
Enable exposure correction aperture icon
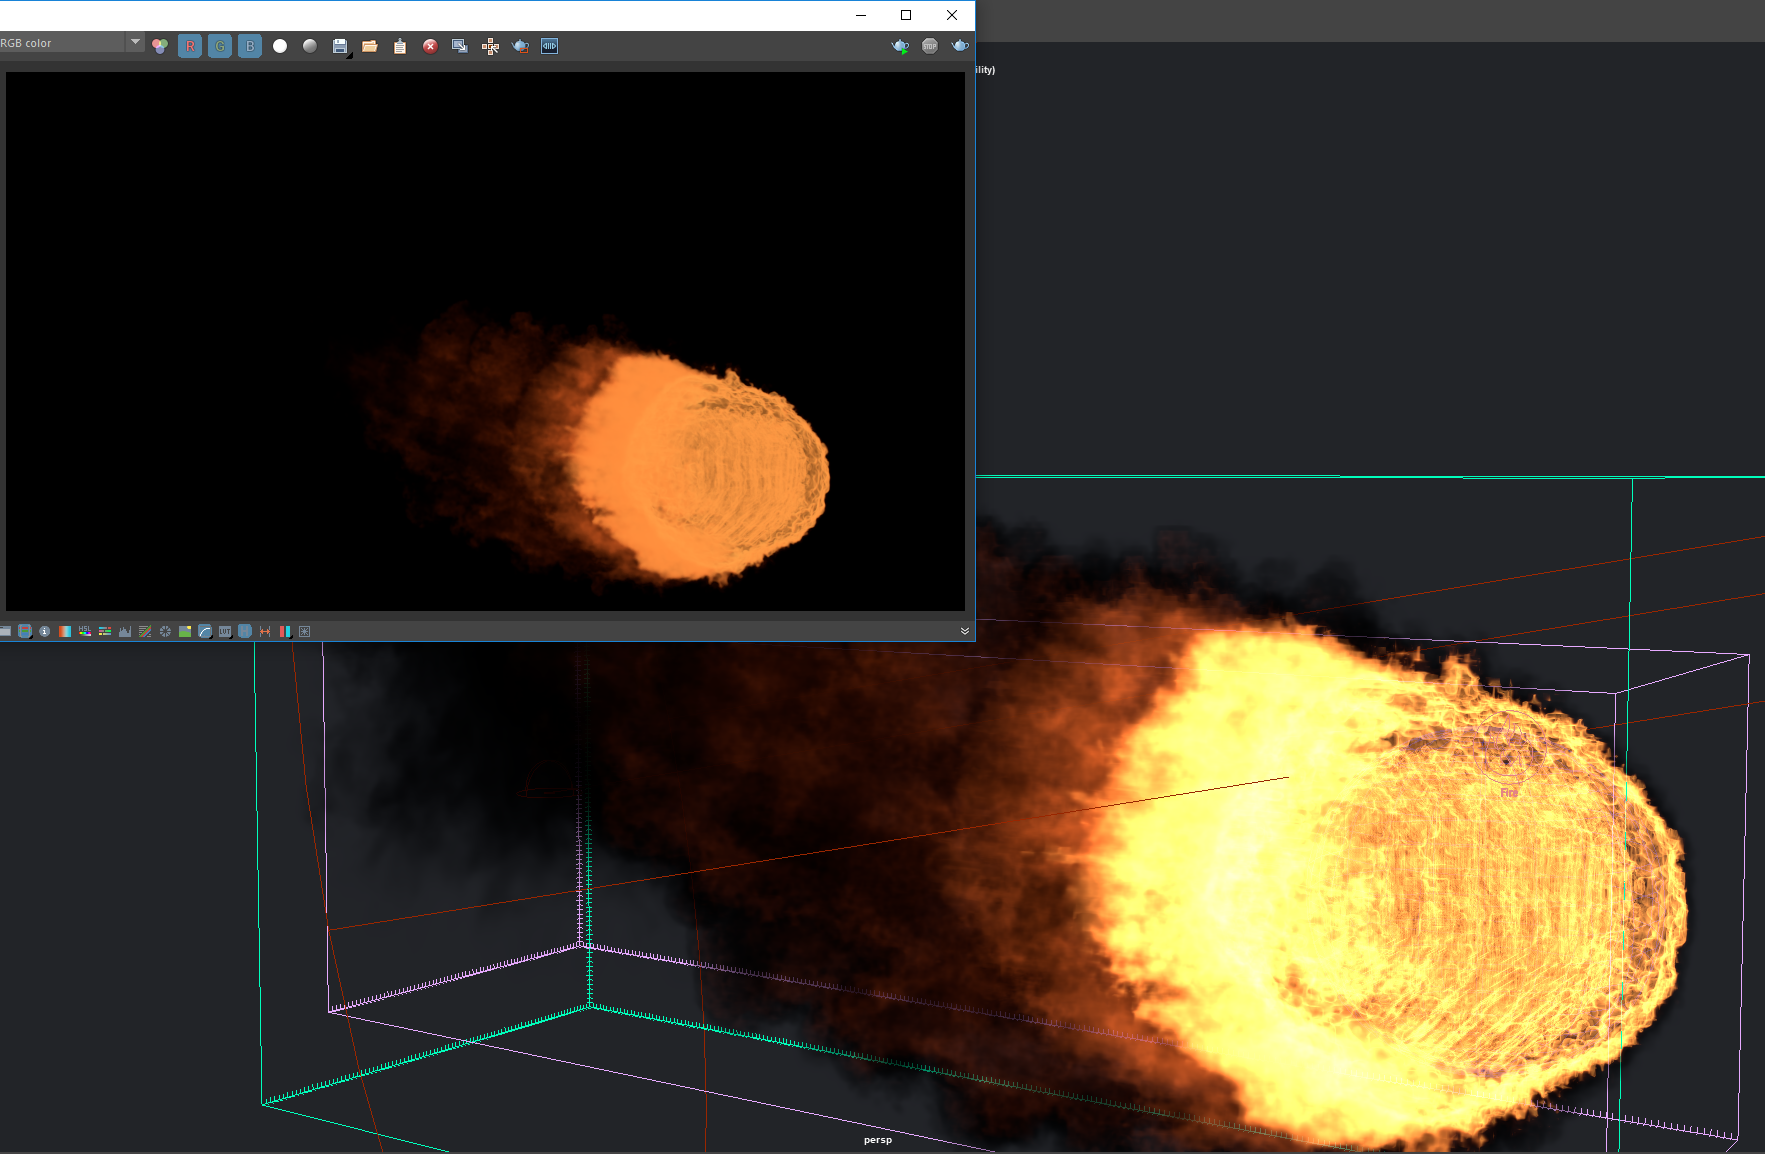tap(165, 631)
